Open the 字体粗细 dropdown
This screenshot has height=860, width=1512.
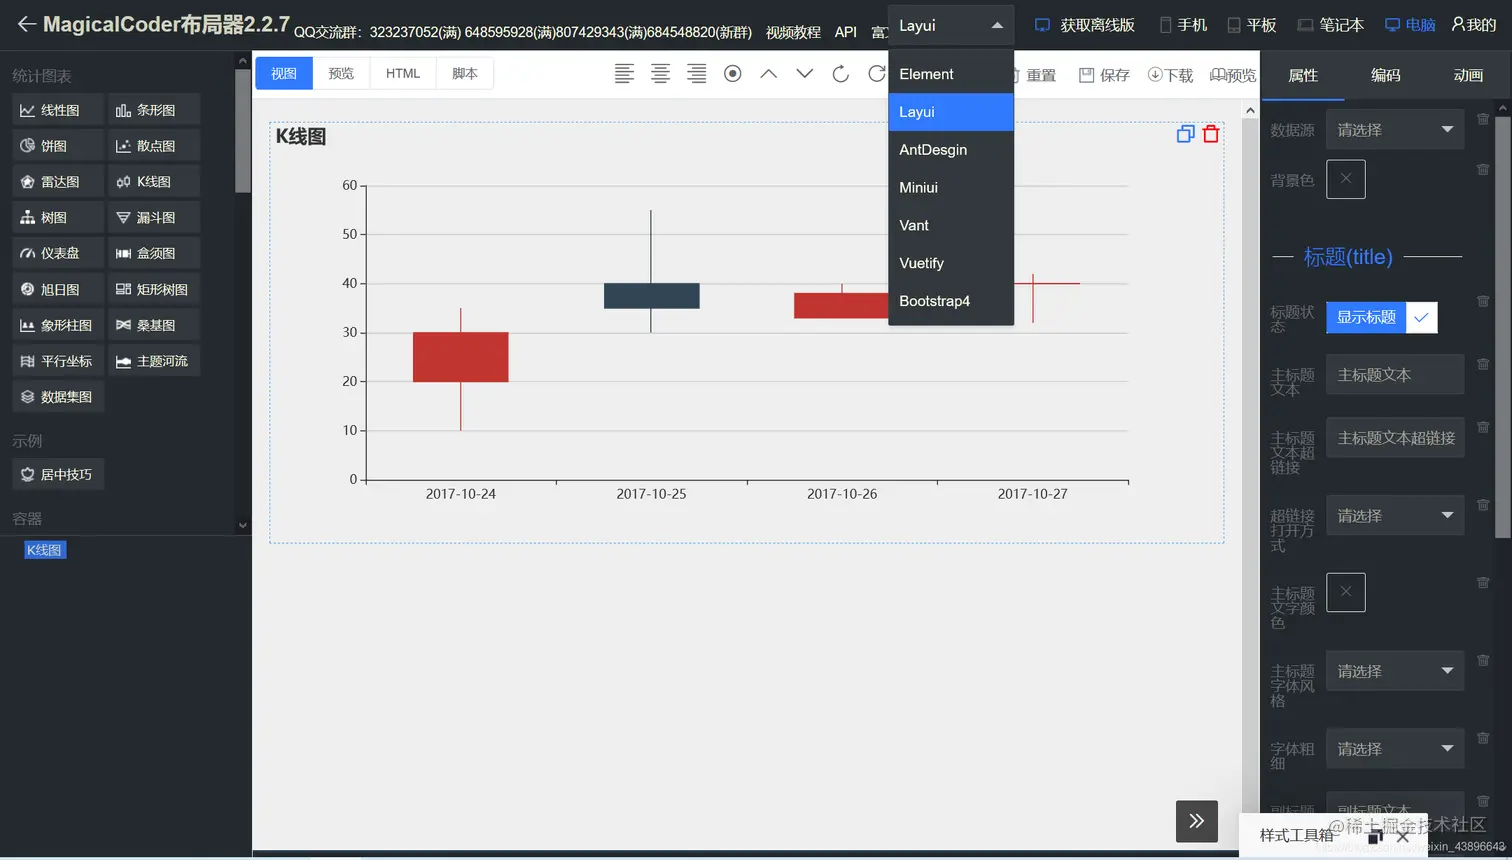(x=1395, y=748)
